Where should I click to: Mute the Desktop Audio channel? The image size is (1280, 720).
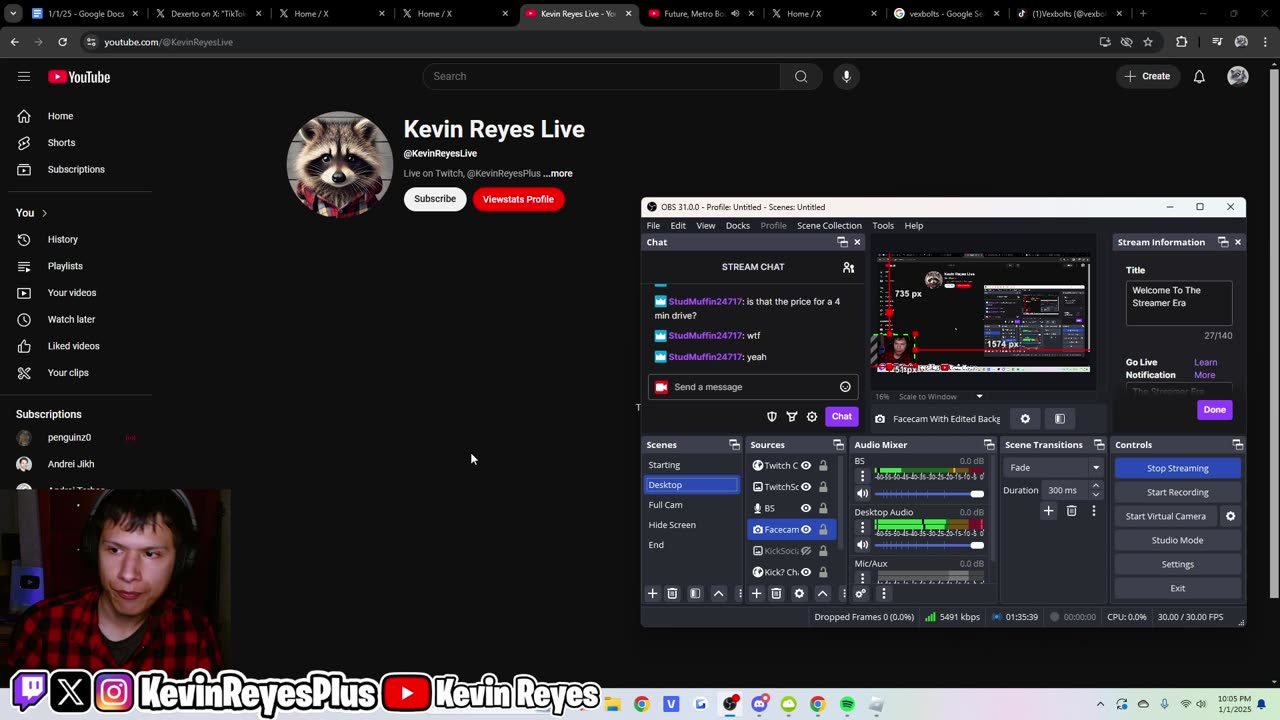click(862, 545)
